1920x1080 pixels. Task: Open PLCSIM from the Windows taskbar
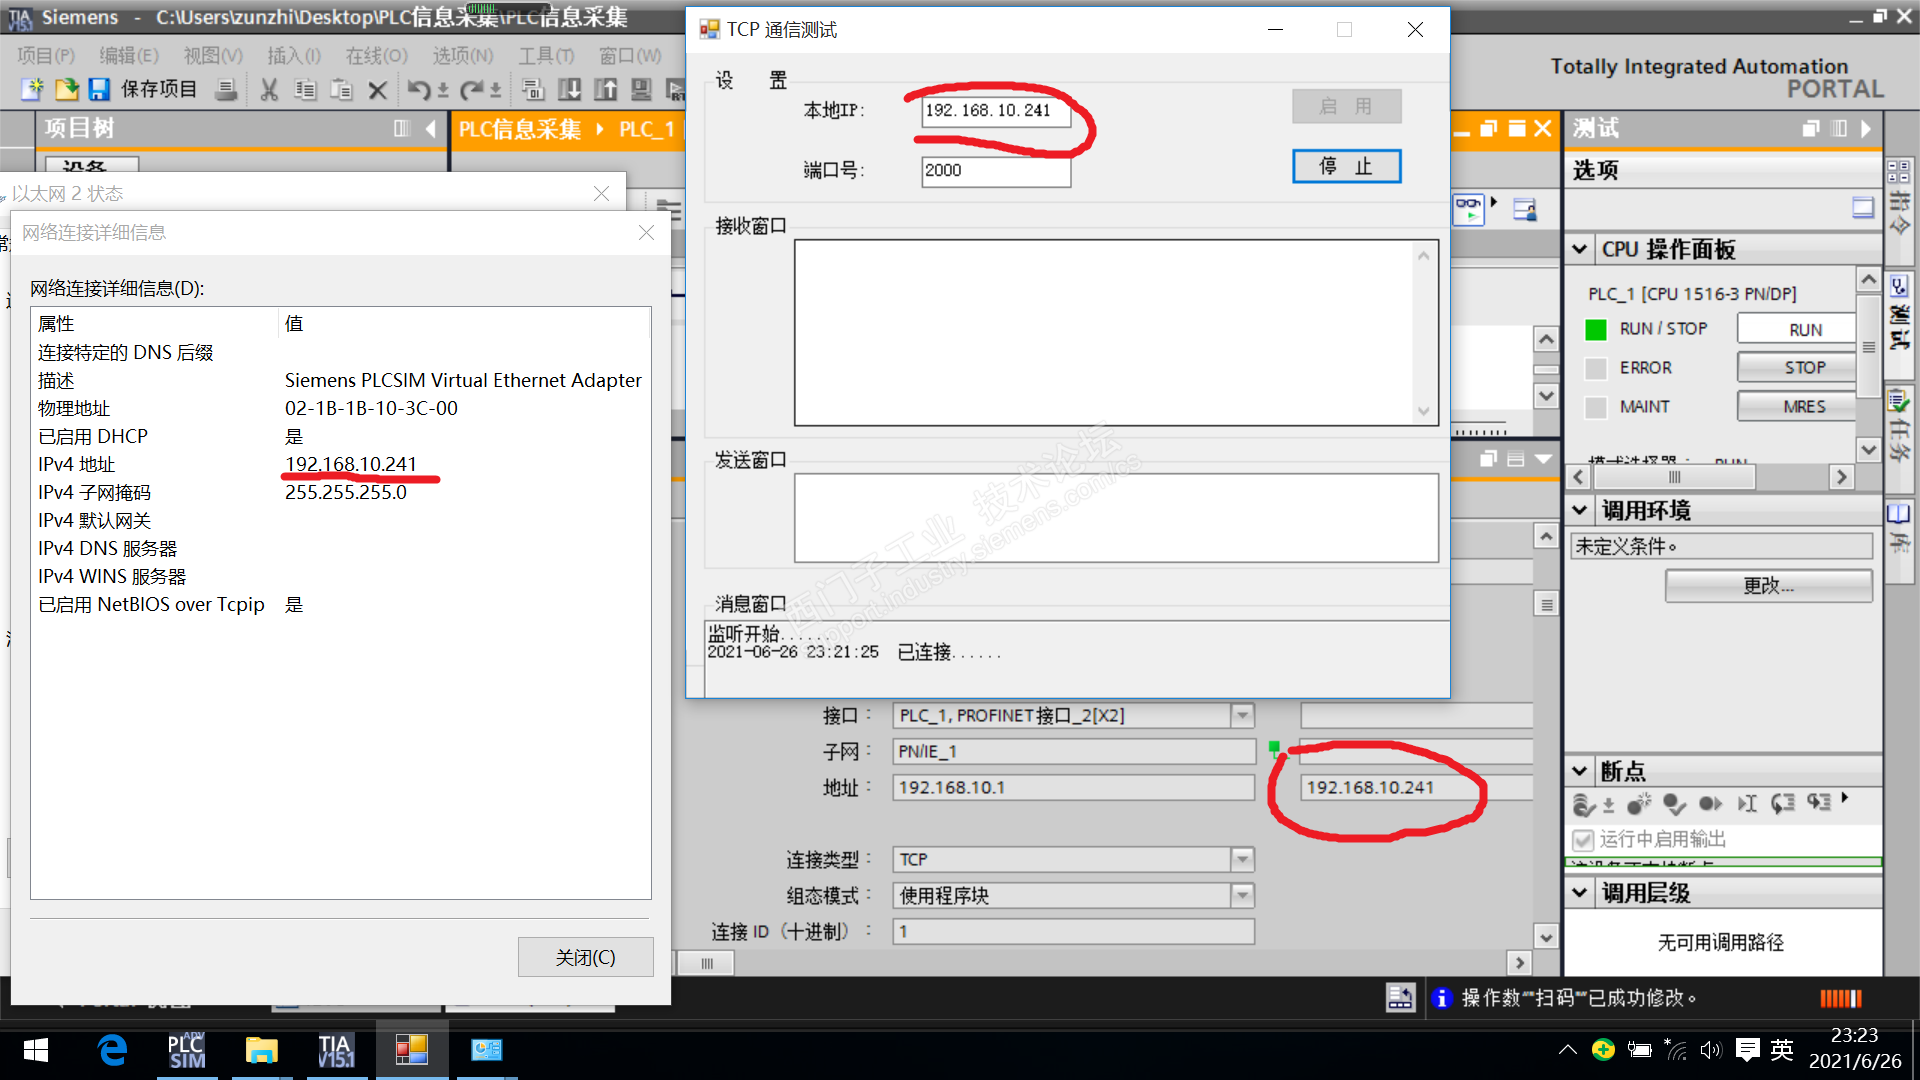click(186, 1050)
